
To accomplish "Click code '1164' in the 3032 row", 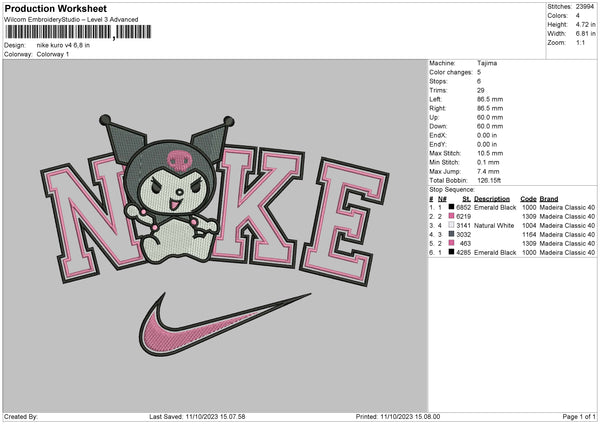I will pyautogui.click(x=529, y=234).
